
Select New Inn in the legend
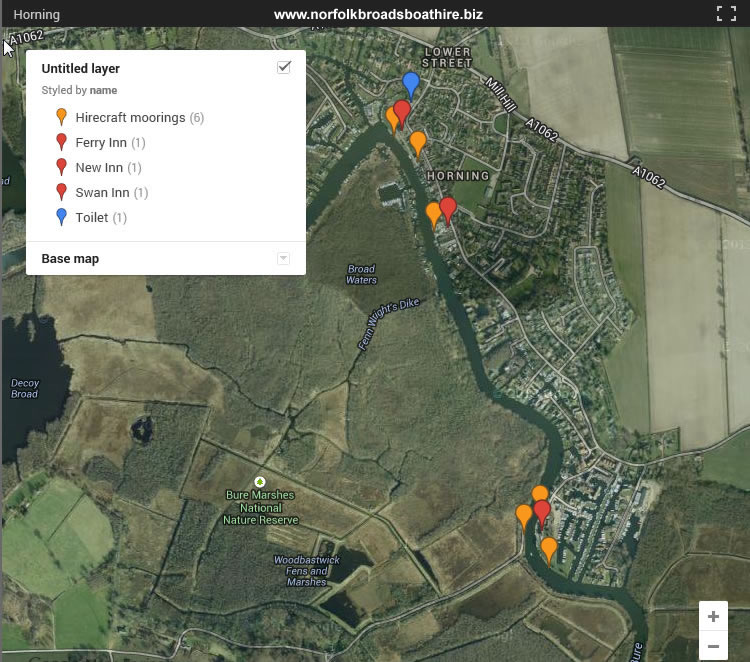[99, 168]
